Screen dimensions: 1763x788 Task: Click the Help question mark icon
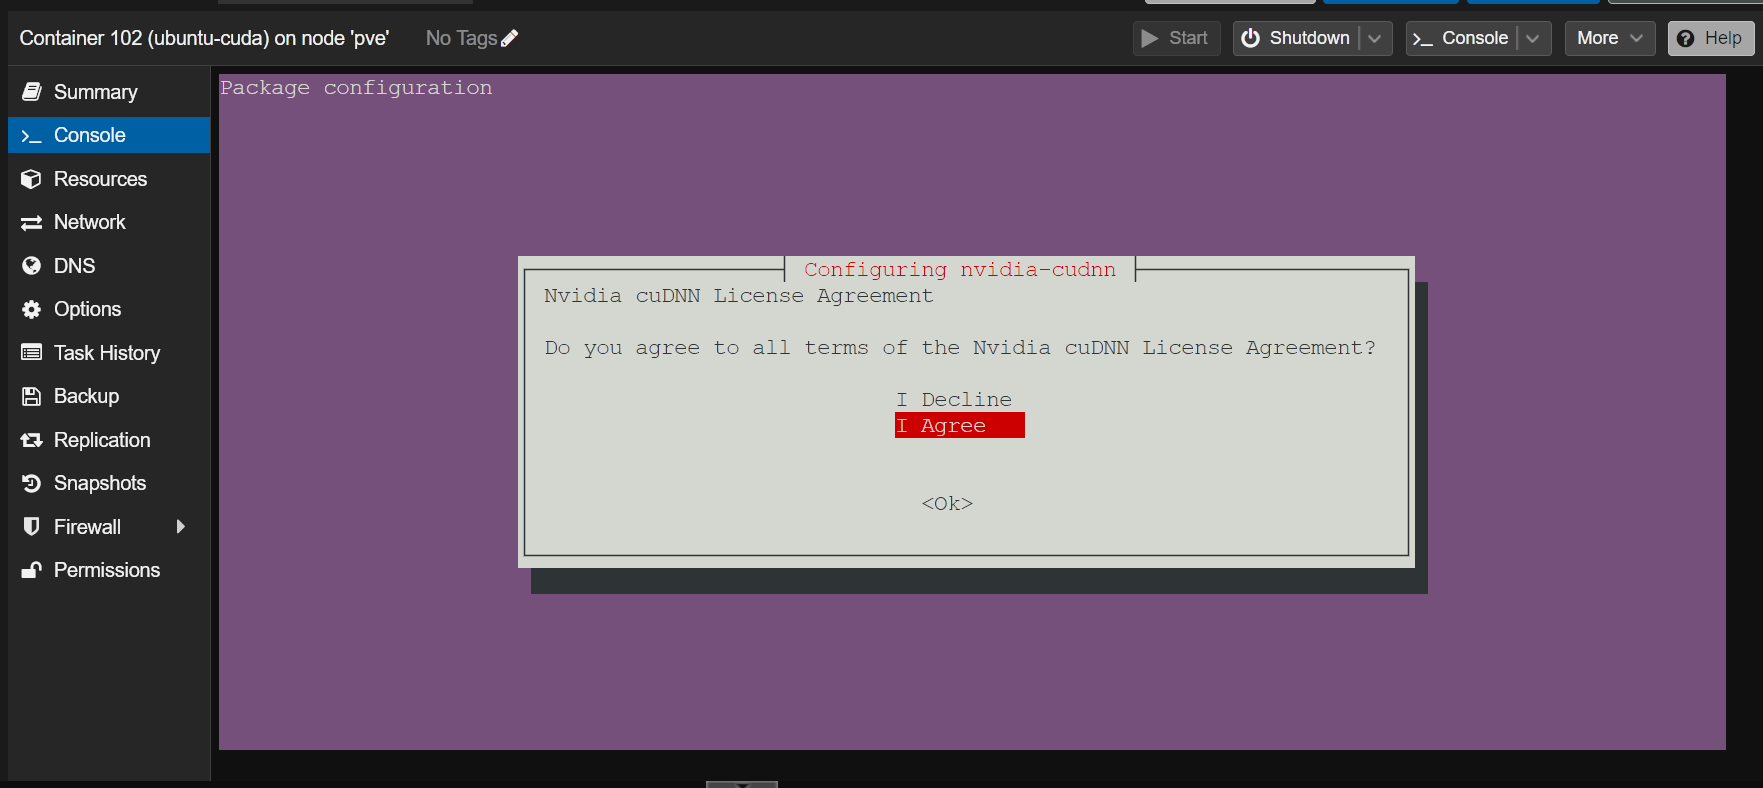tap(1686, 38)
